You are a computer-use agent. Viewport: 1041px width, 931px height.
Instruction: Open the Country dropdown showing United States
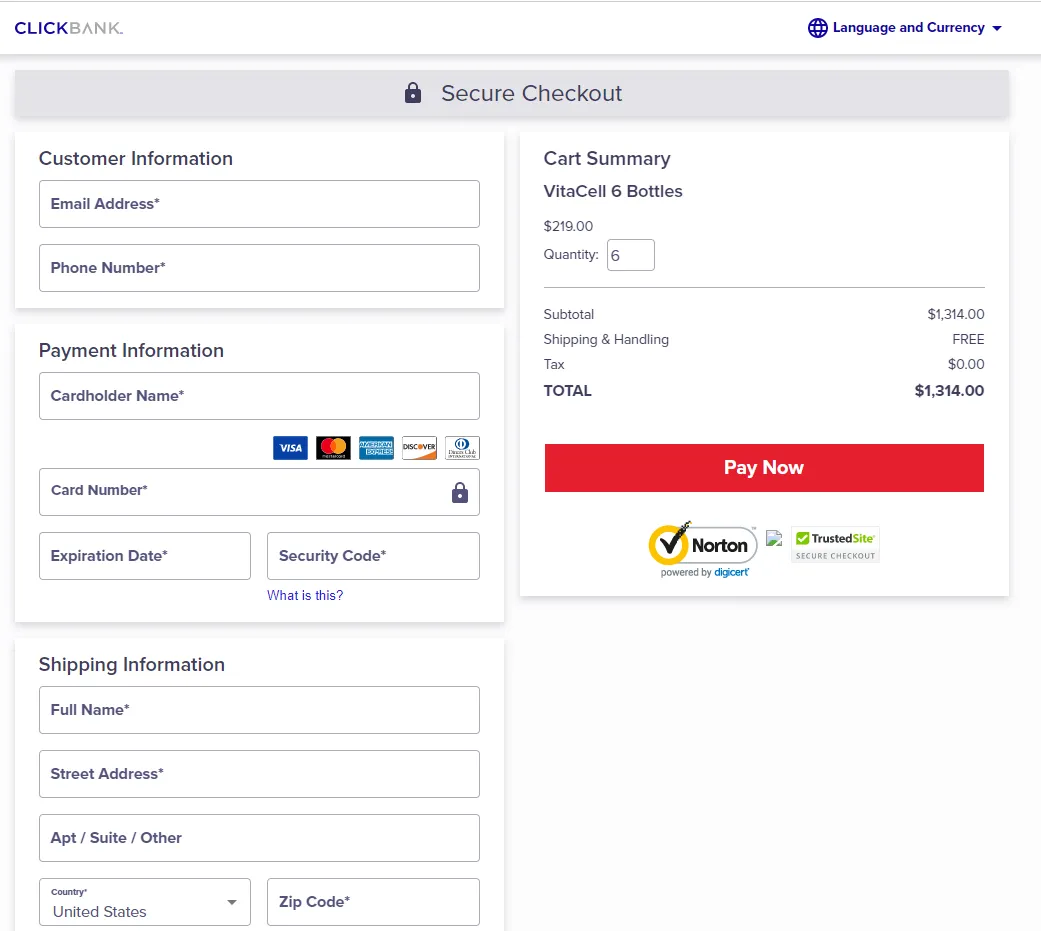click(x=145, y=902)
